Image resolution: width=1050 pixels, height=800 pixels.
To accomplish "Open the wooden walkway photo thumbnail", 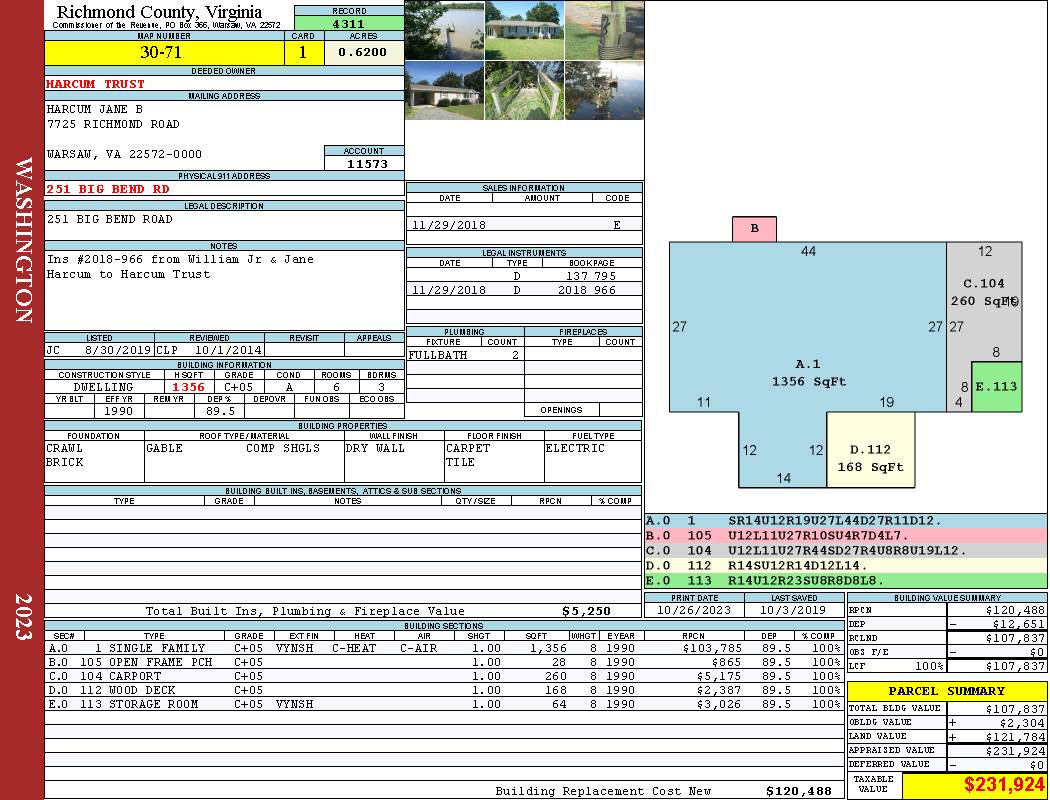I will pyautogui.click(x=524, y=90).
